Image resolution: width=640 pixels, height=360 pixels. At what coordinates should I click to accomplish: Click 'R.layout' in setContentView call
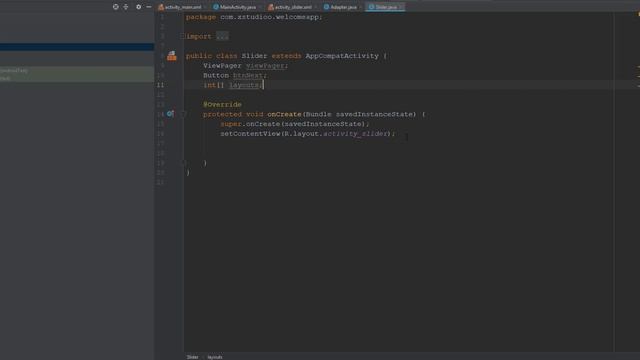(x=301, y=134)
